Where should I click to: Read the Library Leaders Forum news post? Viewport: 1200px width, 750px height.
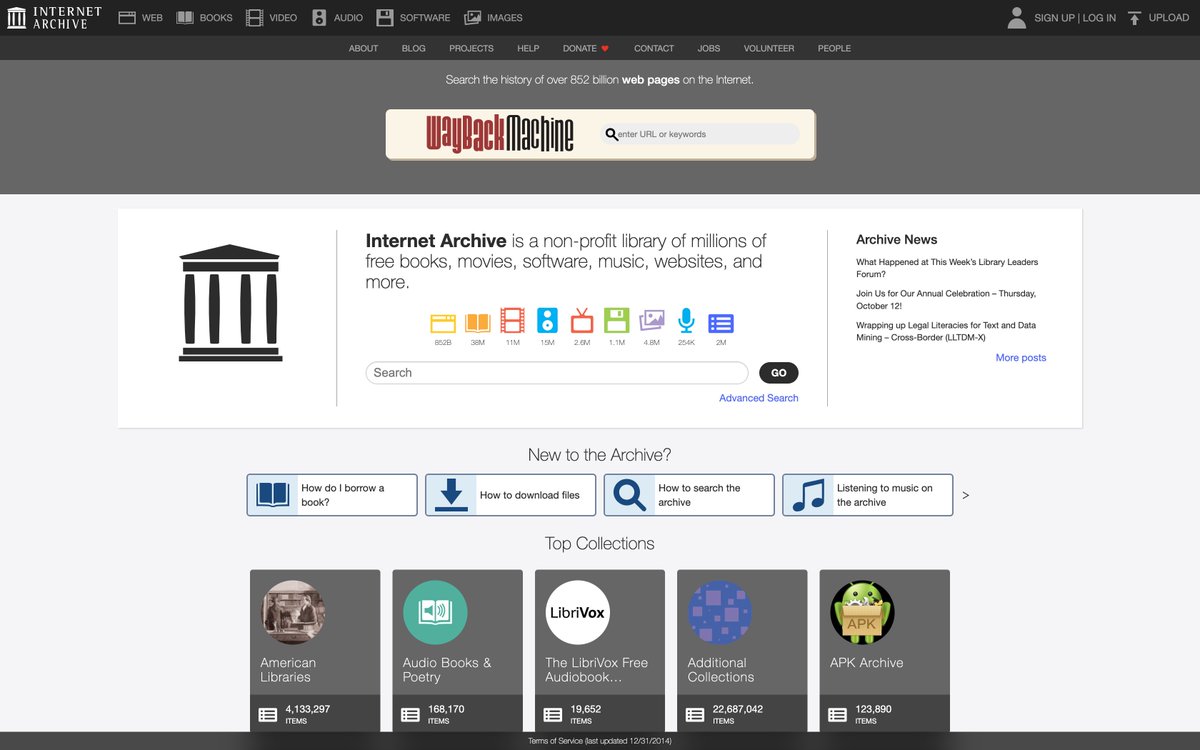(947, 268)
